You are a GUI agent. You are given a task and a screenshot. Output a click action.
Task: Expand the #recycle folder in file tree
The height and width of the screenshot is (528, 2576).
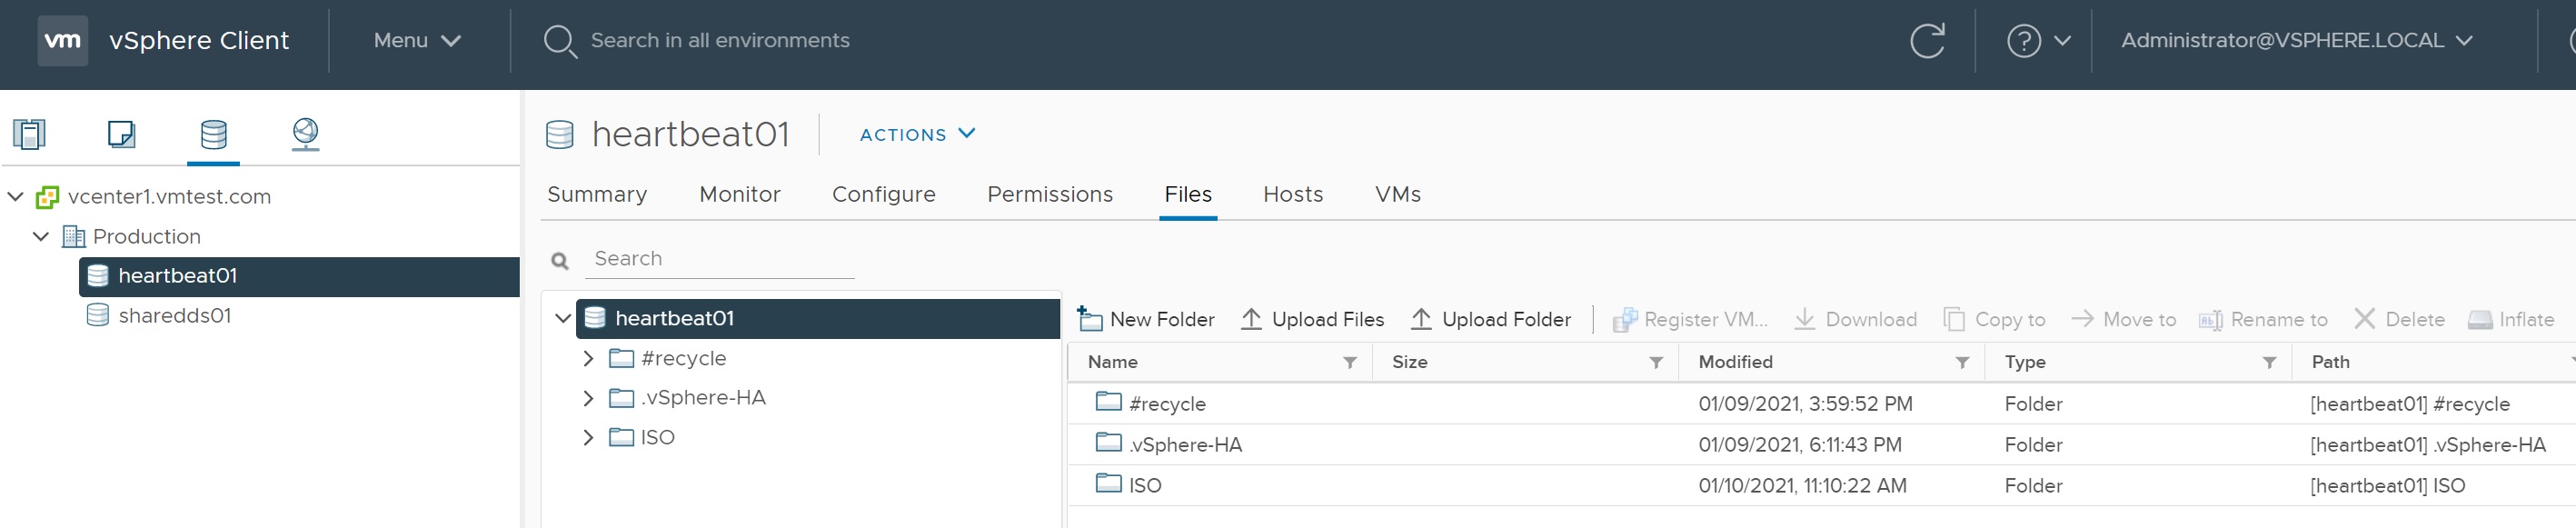coord(588,358)
